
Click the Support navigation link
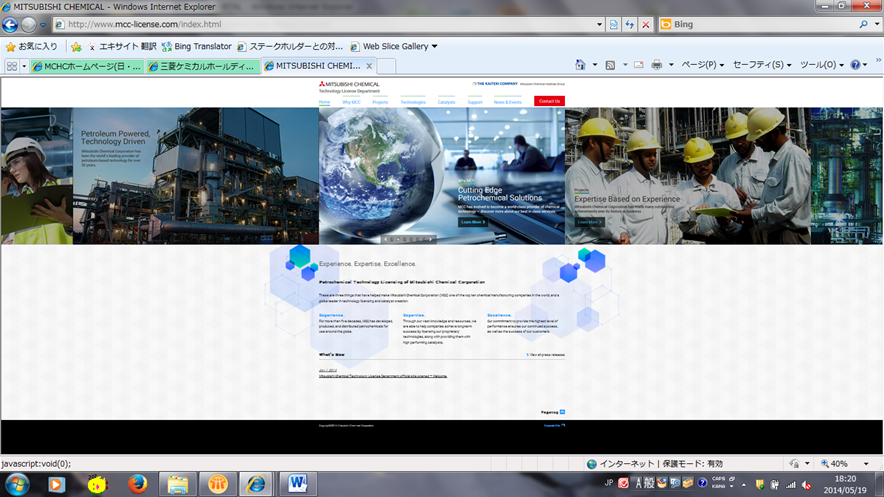(x=475, y=102)
